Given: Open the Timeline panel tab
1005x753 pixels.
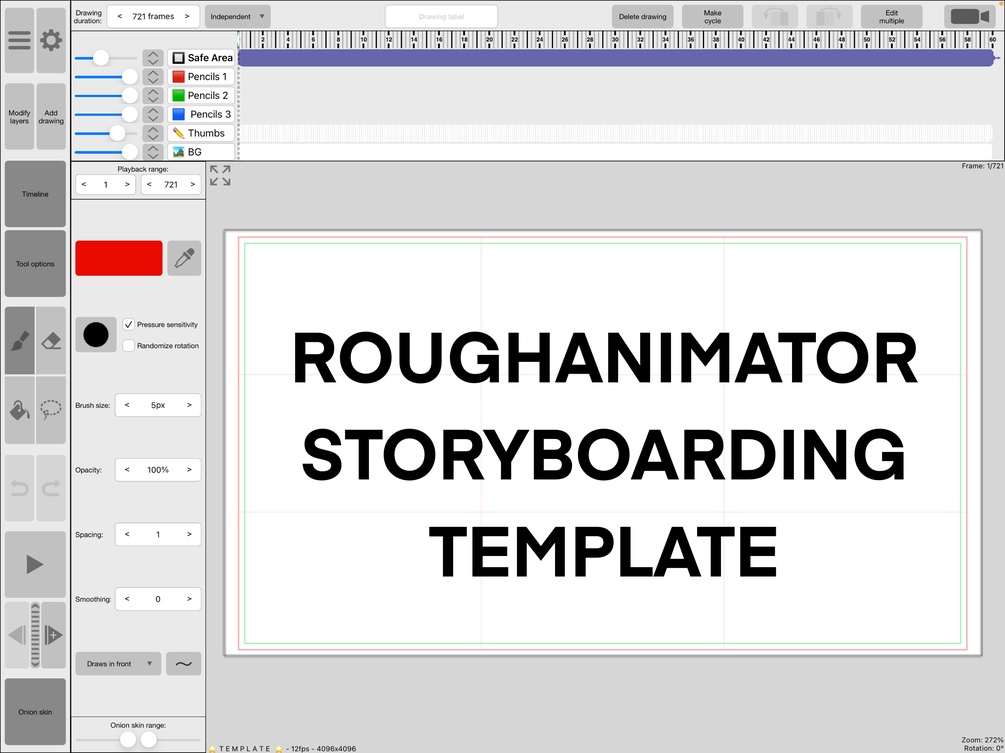Looking at the screenshot, I should [35, 194].
